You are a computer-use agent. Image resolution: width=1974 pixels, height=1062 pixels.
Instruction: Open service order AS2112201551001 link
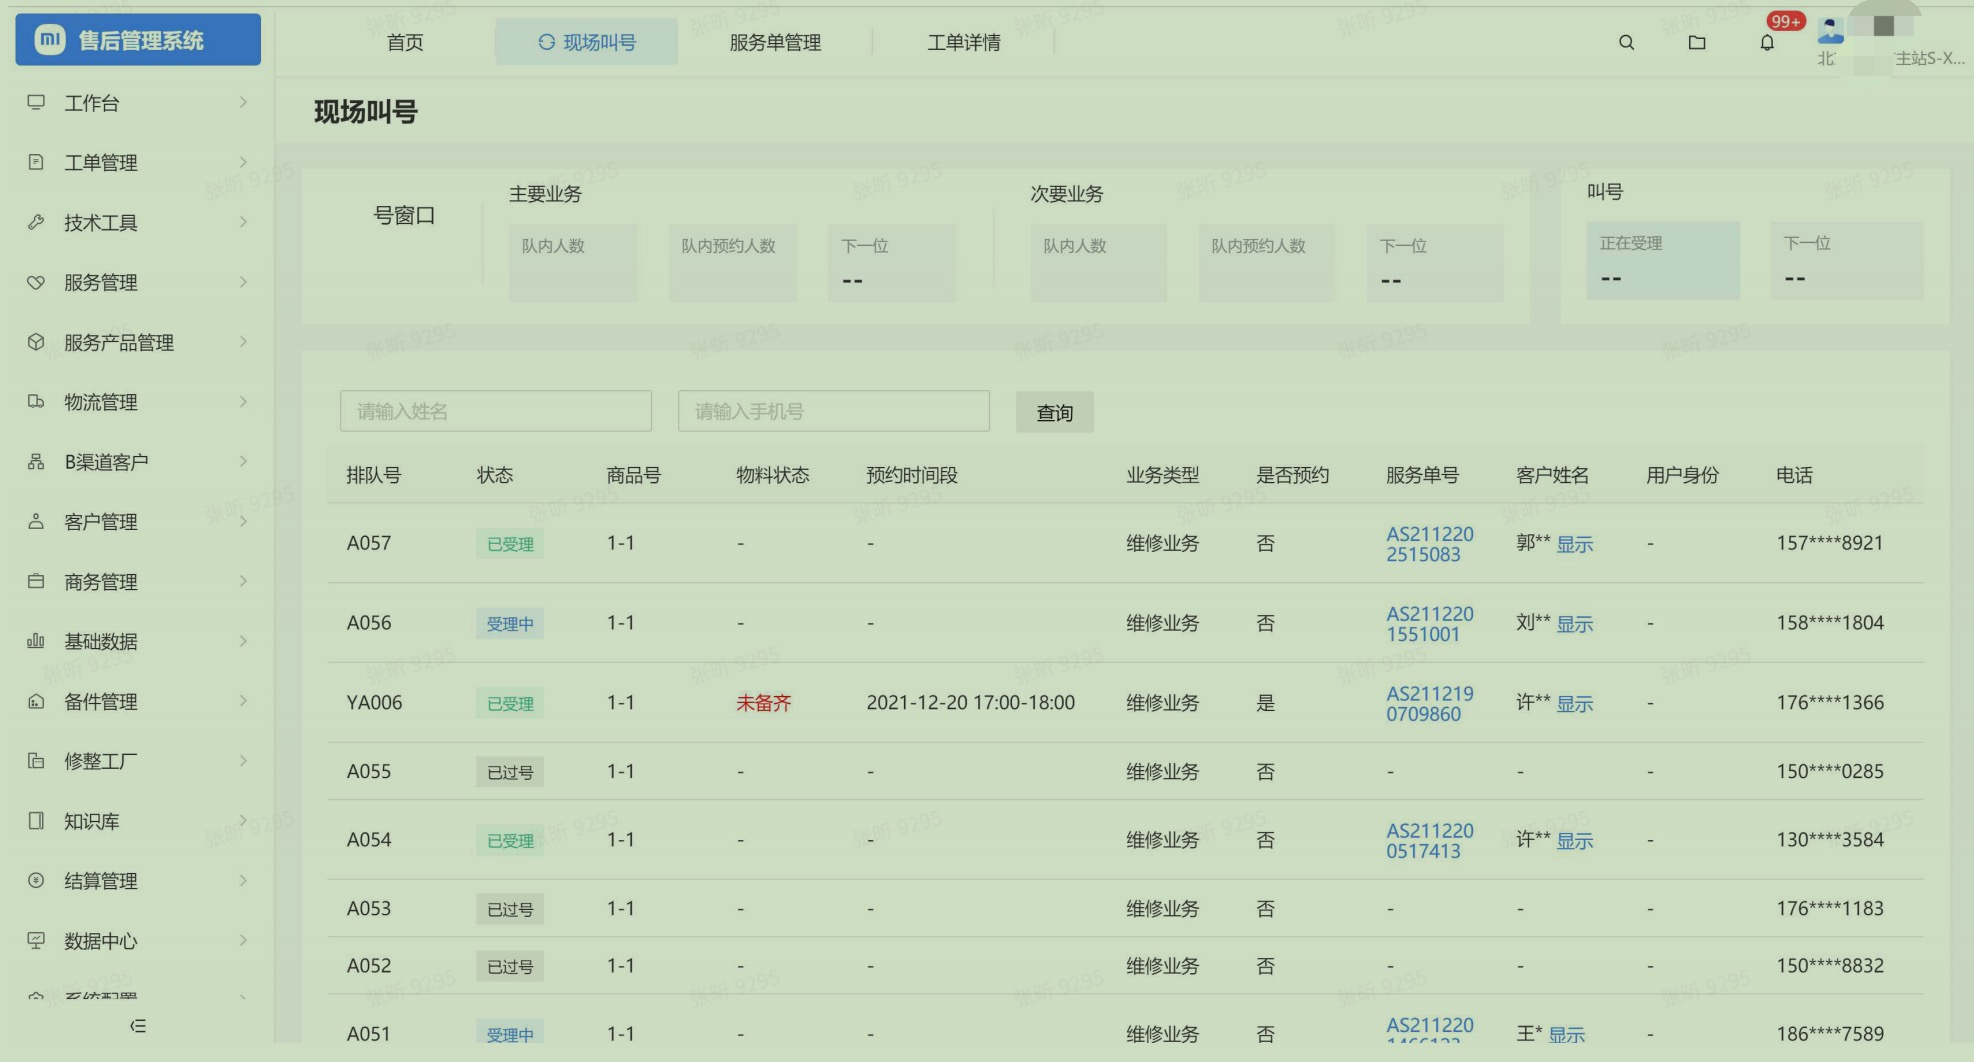1430,624
